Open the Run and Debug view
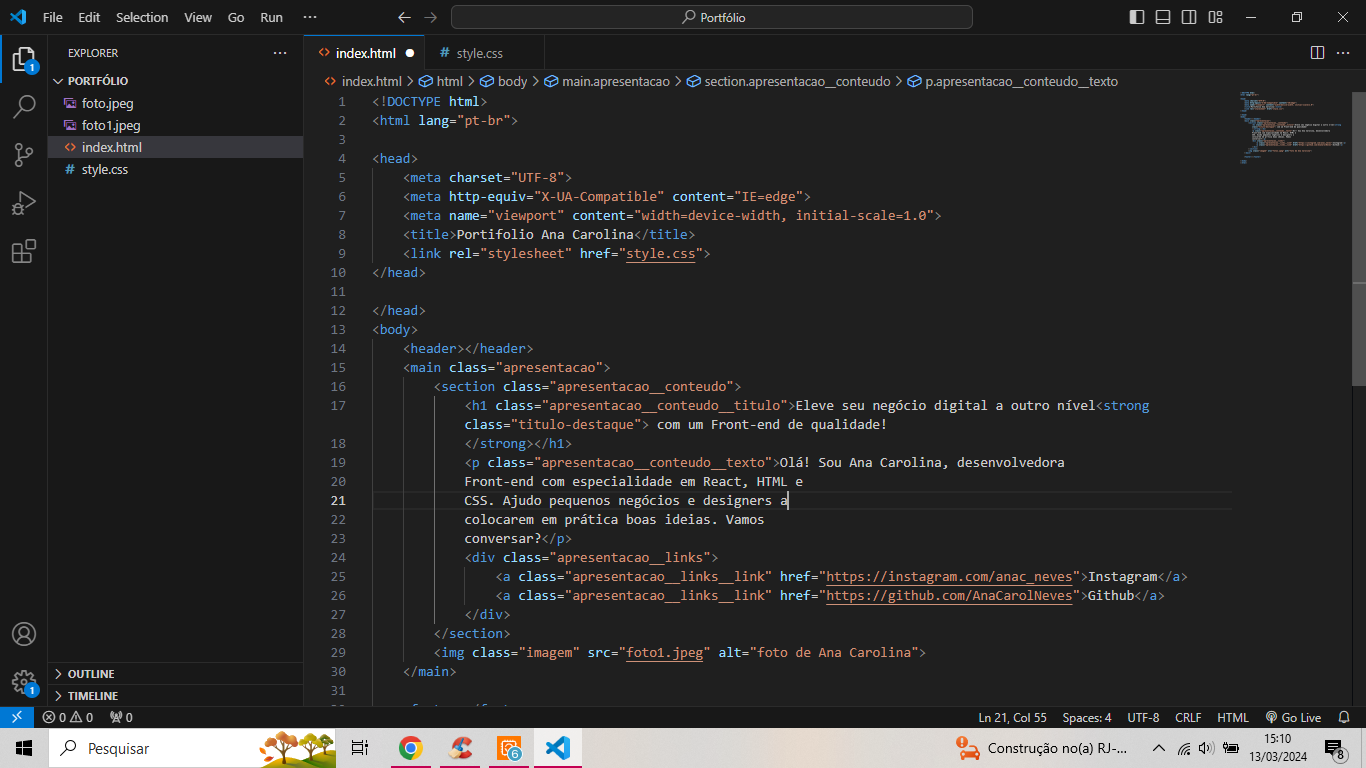 24,203
